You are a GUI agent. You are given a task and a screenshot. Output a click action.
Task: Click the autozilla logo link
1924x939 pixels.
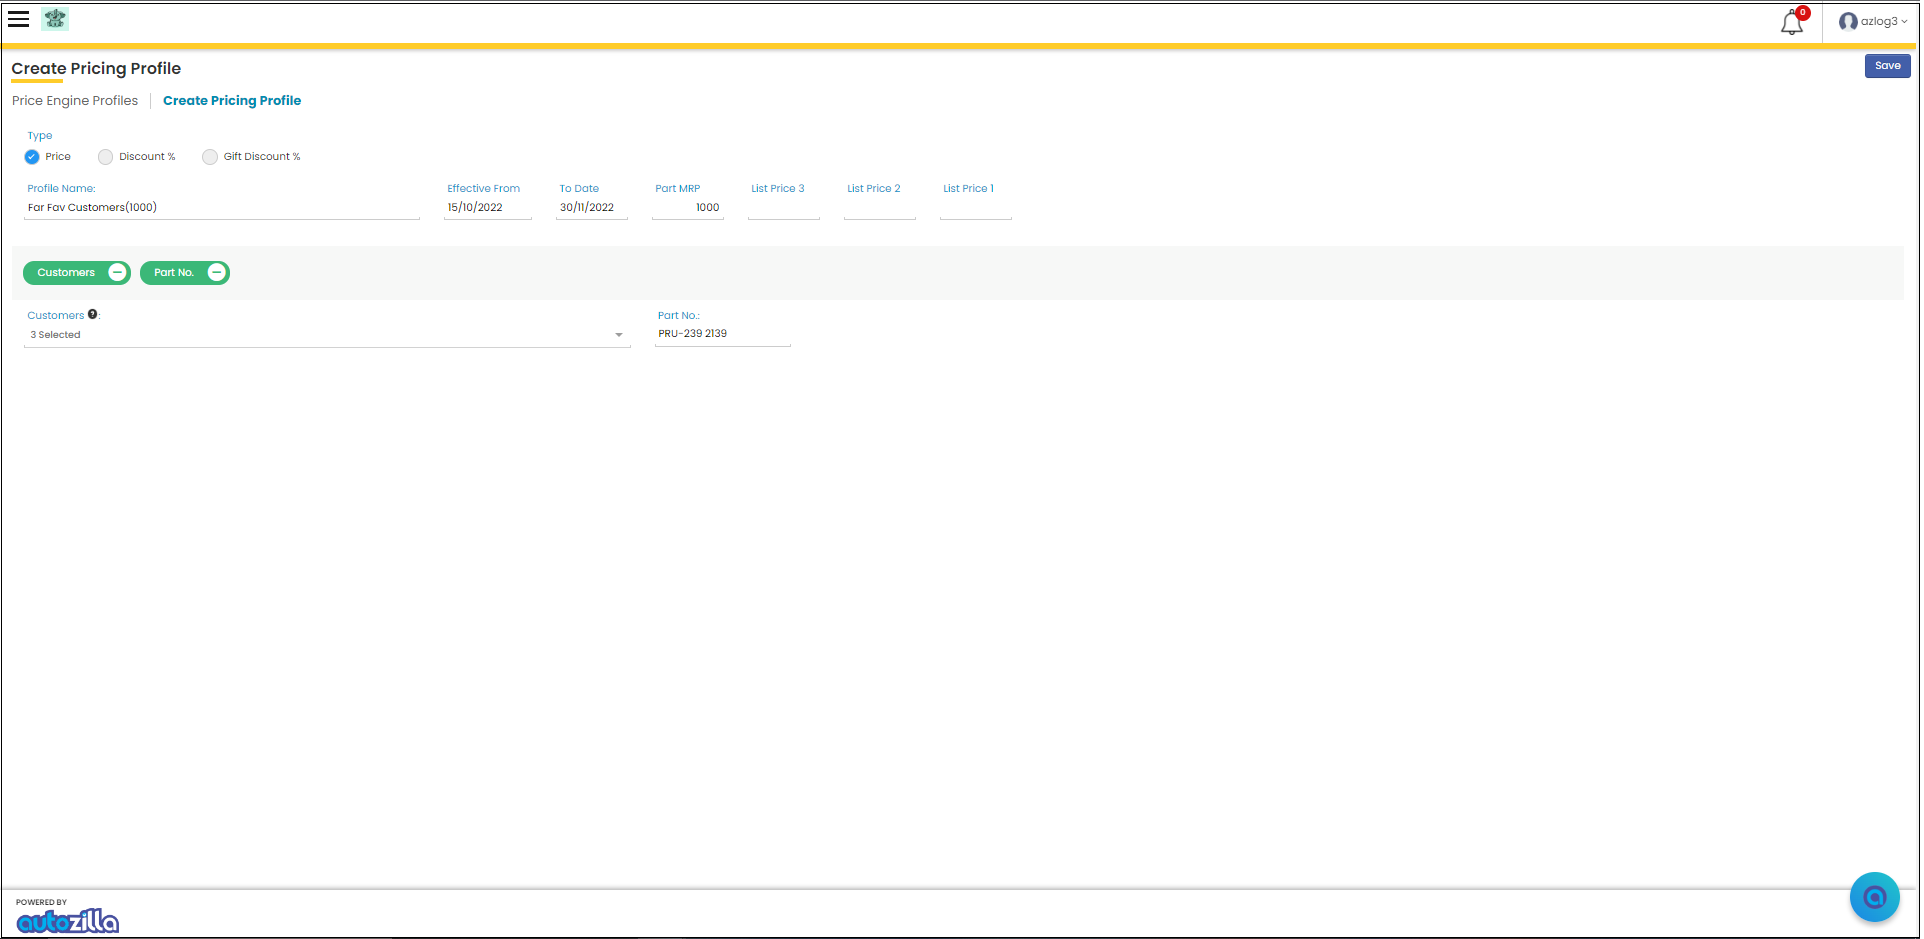pos(67,921)
